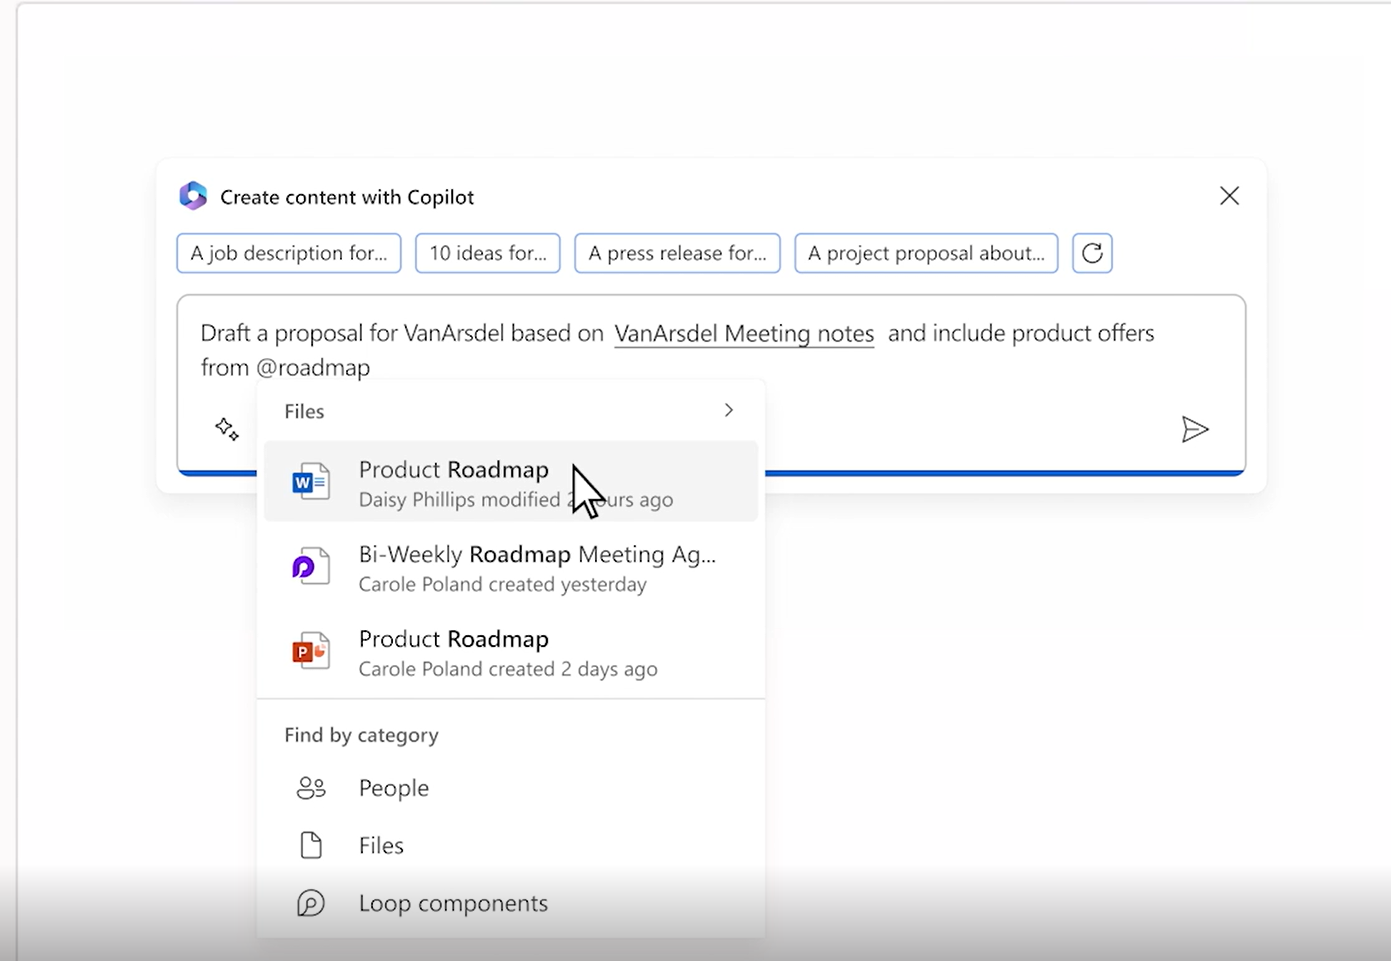Click the refresh suggestions icon

1092,253
